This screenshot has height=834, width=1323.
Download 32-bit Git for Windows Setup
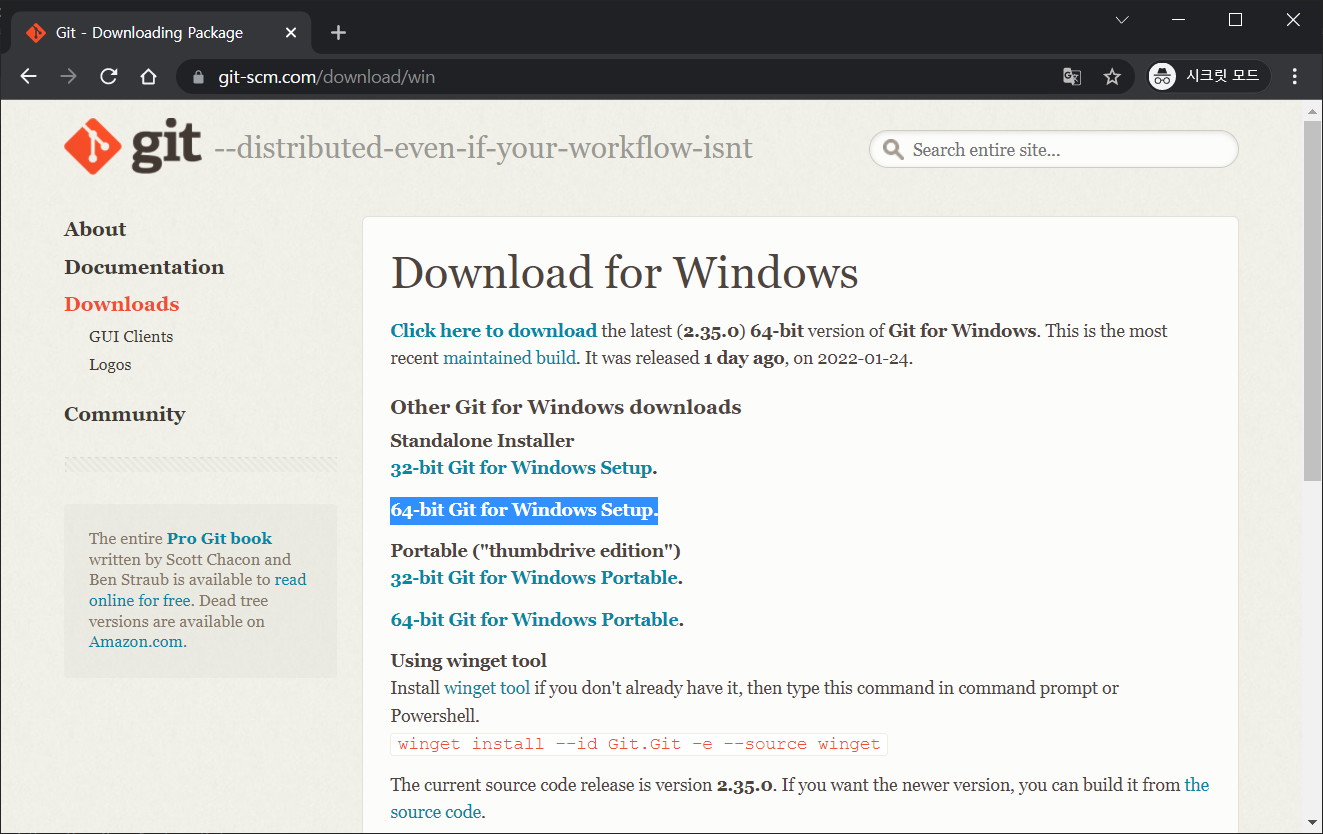pos(521,468)
